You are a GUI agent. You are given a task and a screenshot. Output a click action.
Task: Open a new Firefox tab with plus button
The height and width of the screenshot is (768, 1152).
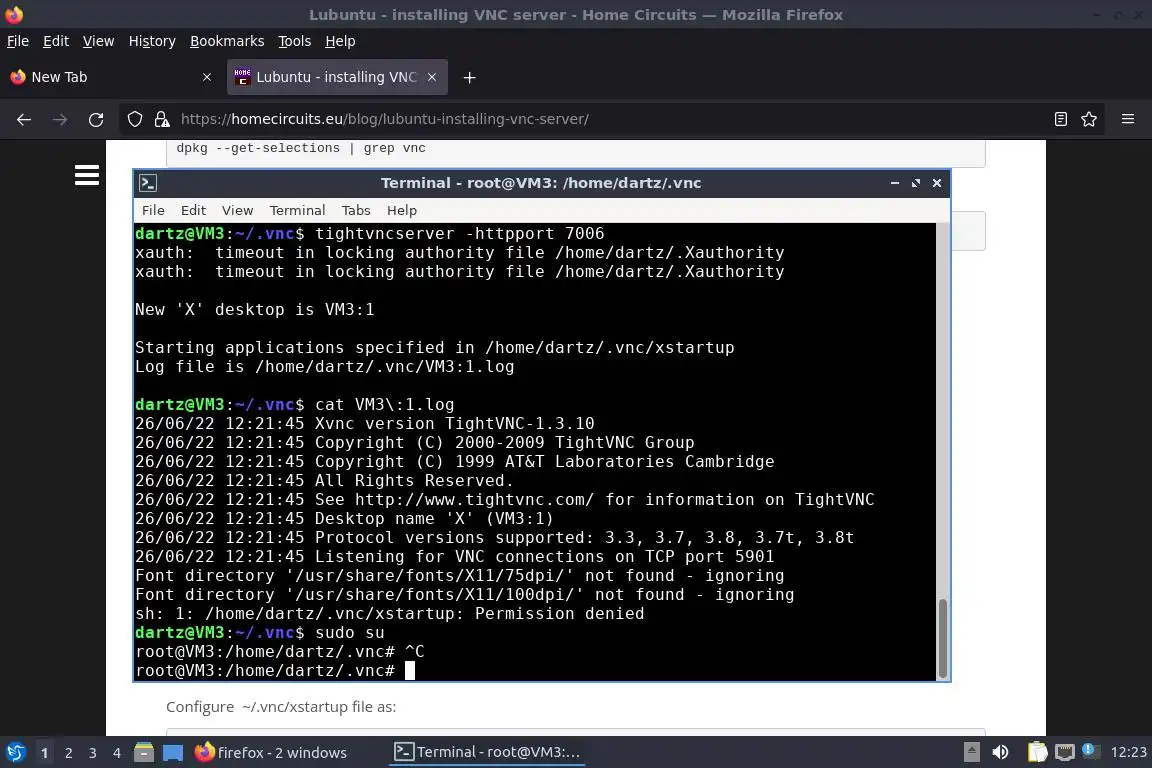(x=469, y=77)
